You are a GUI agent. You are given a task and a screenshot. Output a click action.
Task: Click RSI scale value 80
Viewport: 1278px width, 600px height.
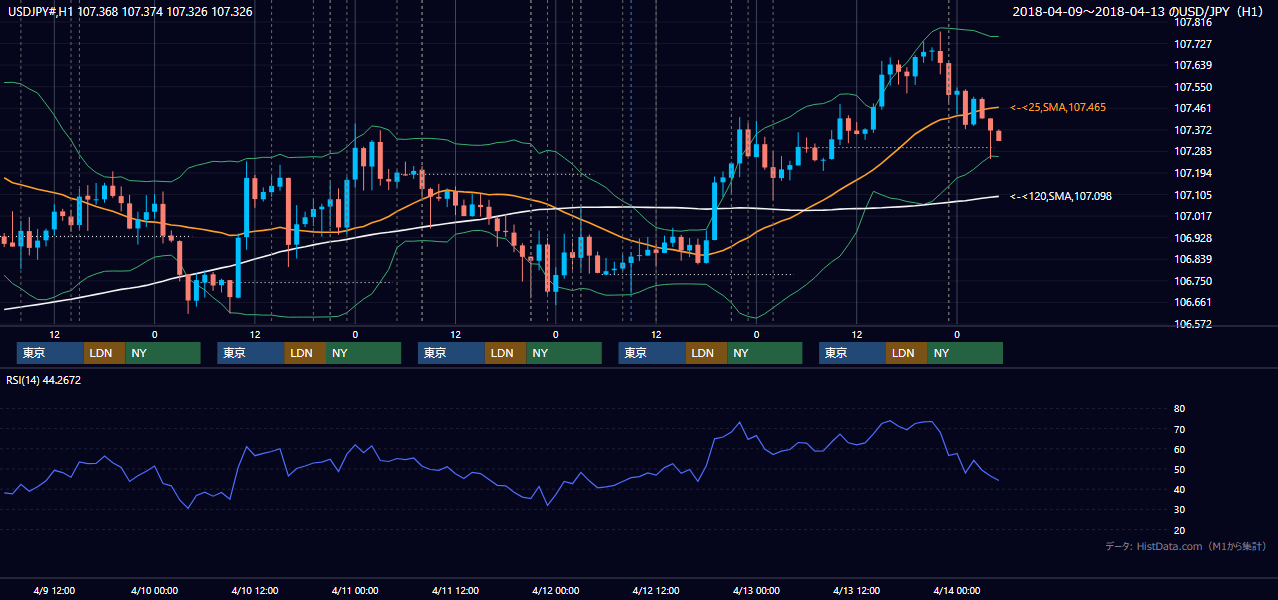tap(1179, 409)
